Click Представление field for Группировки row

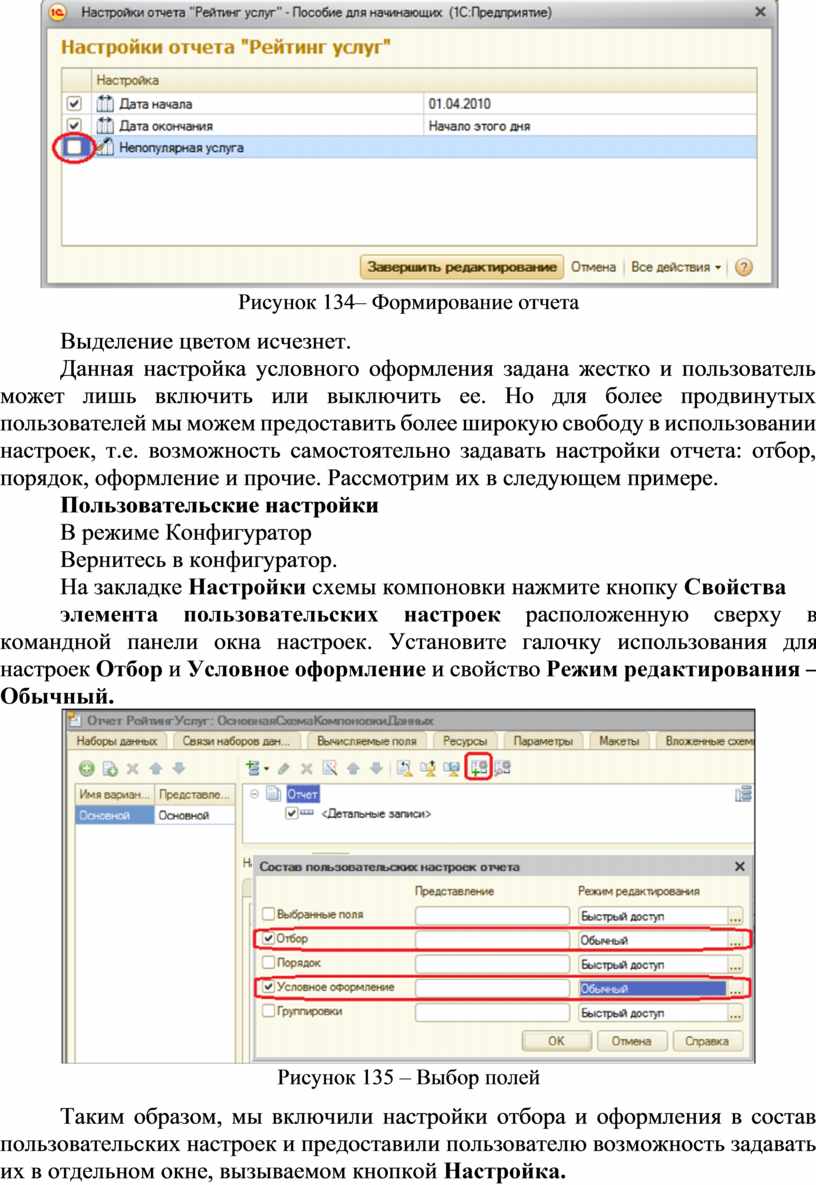493,1013
